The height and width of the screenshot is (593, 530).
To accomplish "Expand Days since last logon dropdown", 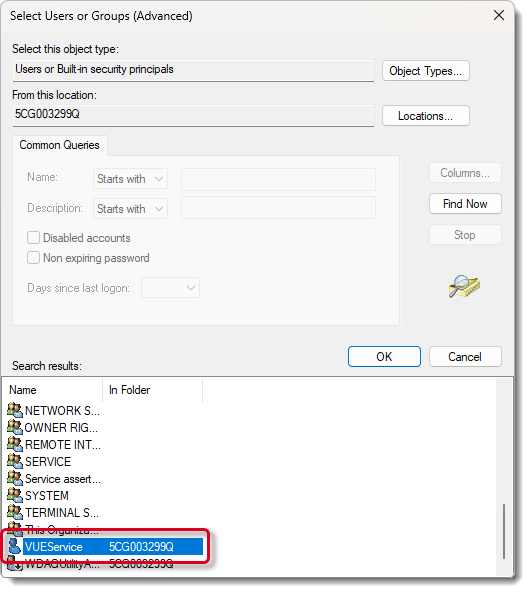I will [170, 288].
